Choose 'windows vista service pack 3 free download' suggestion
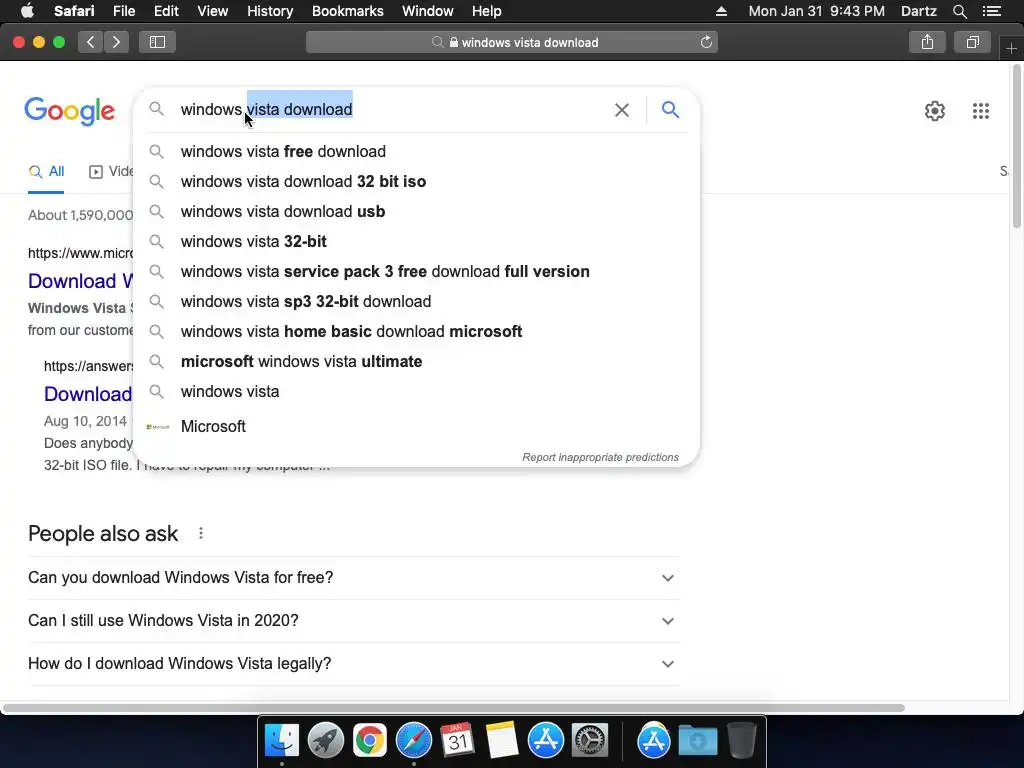Screen dimensions: 1024x768 (416, 272)
